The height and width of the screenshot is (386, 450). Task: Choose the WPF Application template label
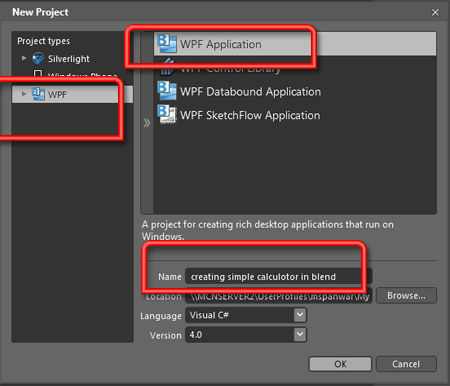(221, 44)
